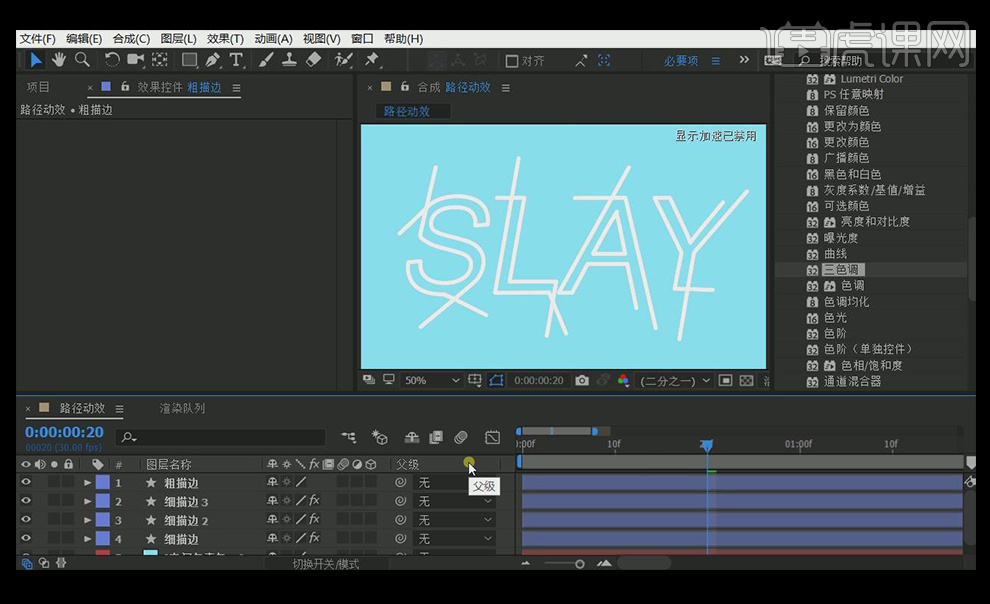
Task: Expand the 细描边 2 layer properties
Action: (x=87, y=520)
